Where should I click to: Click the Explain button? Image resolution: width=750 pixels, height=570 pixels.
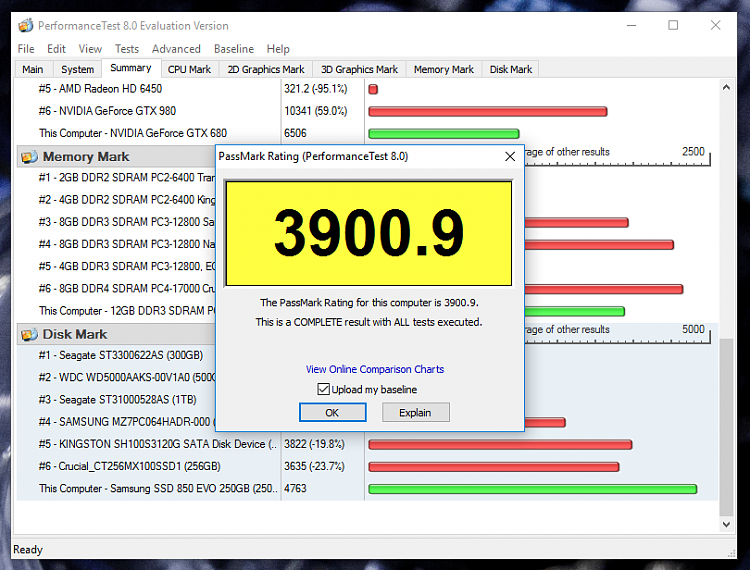click(x=415, y=412)
